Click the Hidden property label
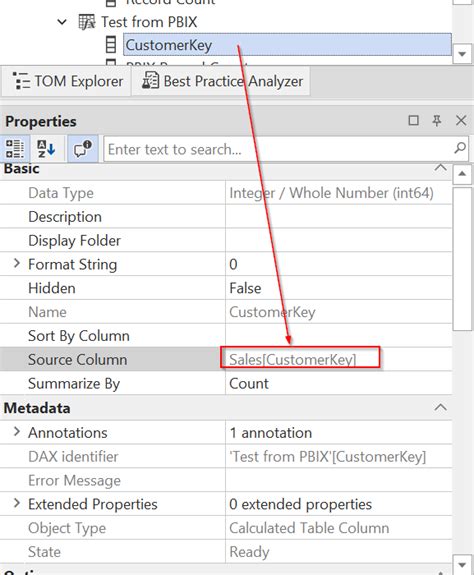The height and width of the screenshot is (575, 474). [x=52, y=288]
